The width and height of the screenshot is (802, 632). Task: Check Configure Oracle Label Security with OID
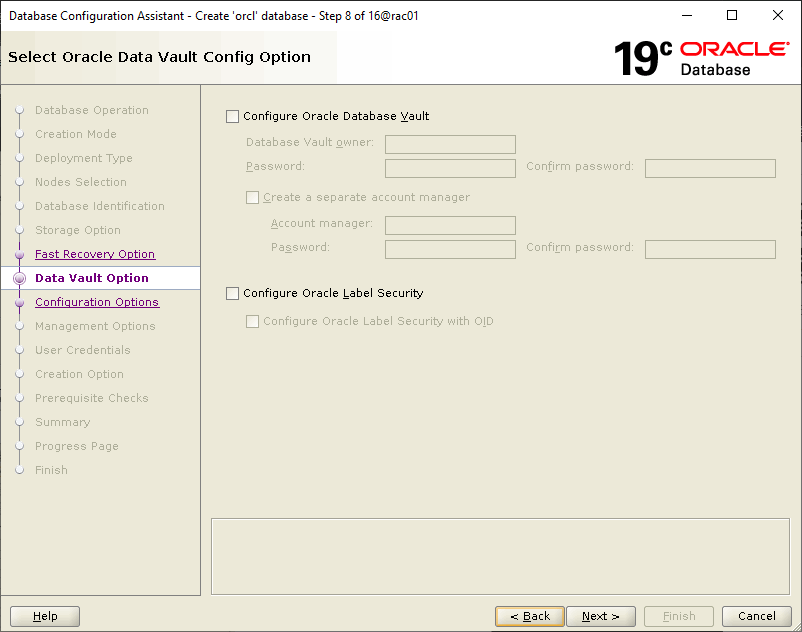pos(253,322)
